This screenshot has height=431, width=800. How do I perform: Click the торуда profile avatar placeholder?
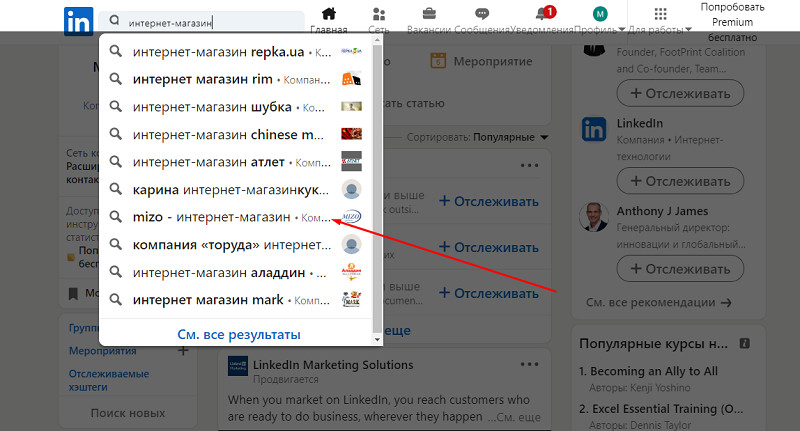[351, 244]
